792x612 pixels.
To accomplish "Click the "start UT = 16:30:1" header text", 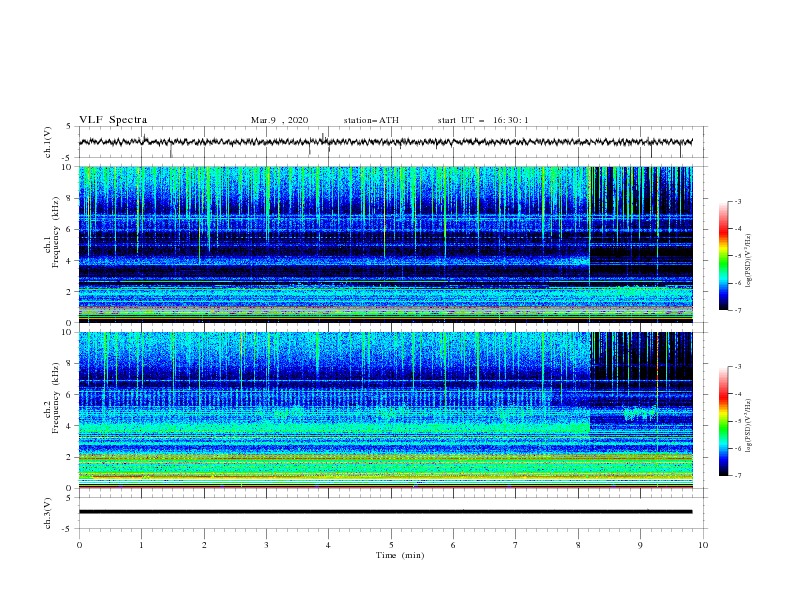I will [x=483, y=120].
